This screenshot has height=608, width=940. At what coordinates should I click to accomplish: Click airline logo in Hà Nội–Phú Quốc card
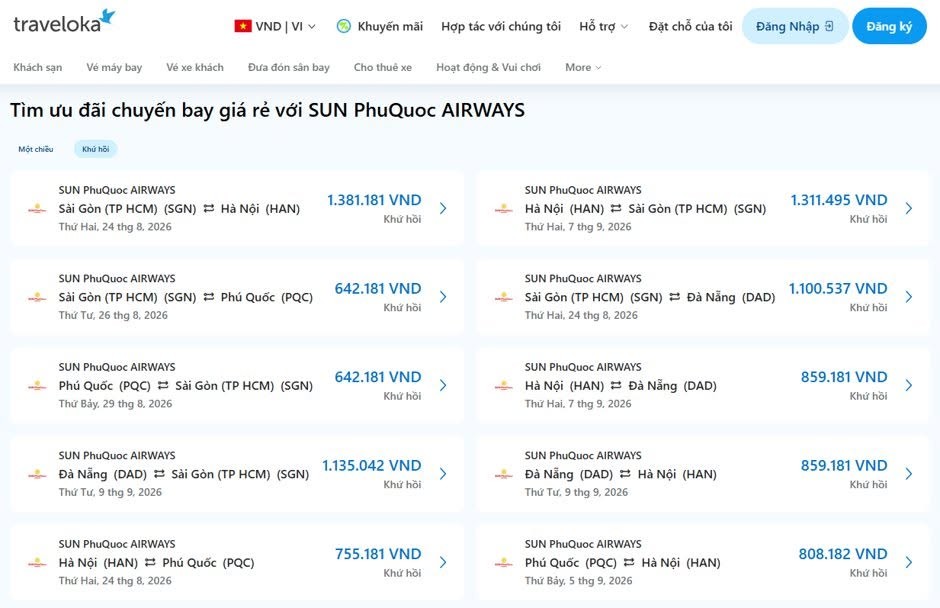point(37,563)
